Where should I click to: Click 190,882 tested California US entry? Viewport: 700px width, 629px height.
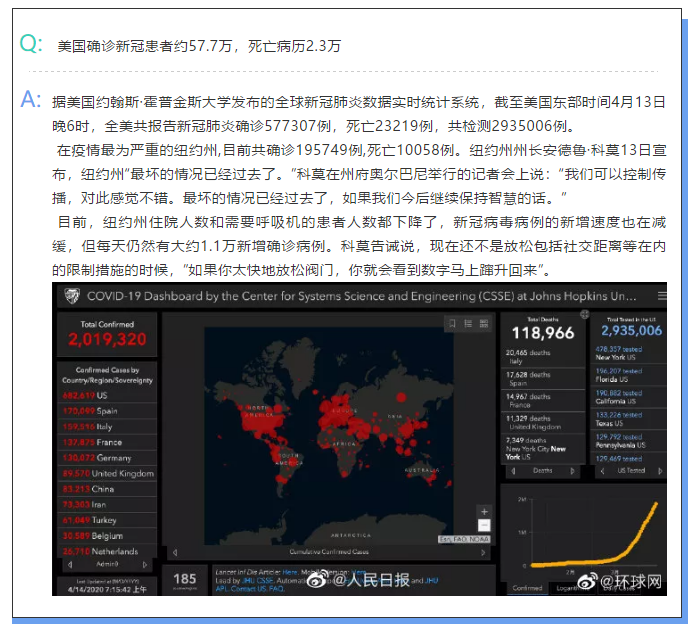point(629,397)
